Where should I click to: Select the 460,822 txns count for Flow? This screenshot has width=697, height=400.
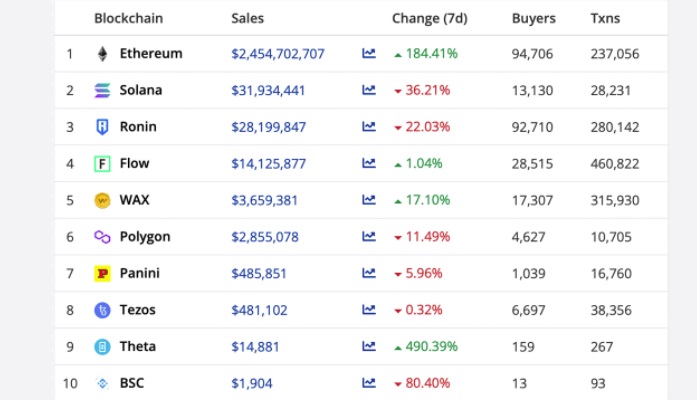pyautogui.click(x=615, y=164)
